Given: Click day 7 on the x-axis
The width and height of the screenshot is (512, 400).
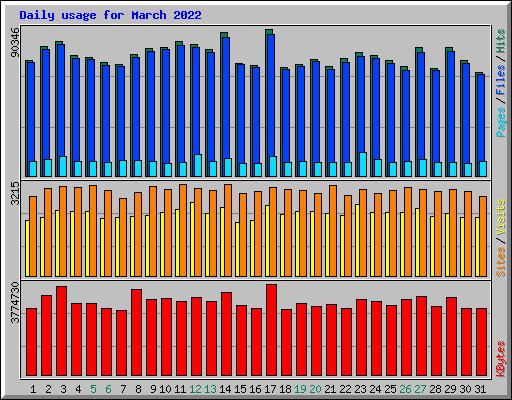Looking at the screenshot, I should click(123, 389).
